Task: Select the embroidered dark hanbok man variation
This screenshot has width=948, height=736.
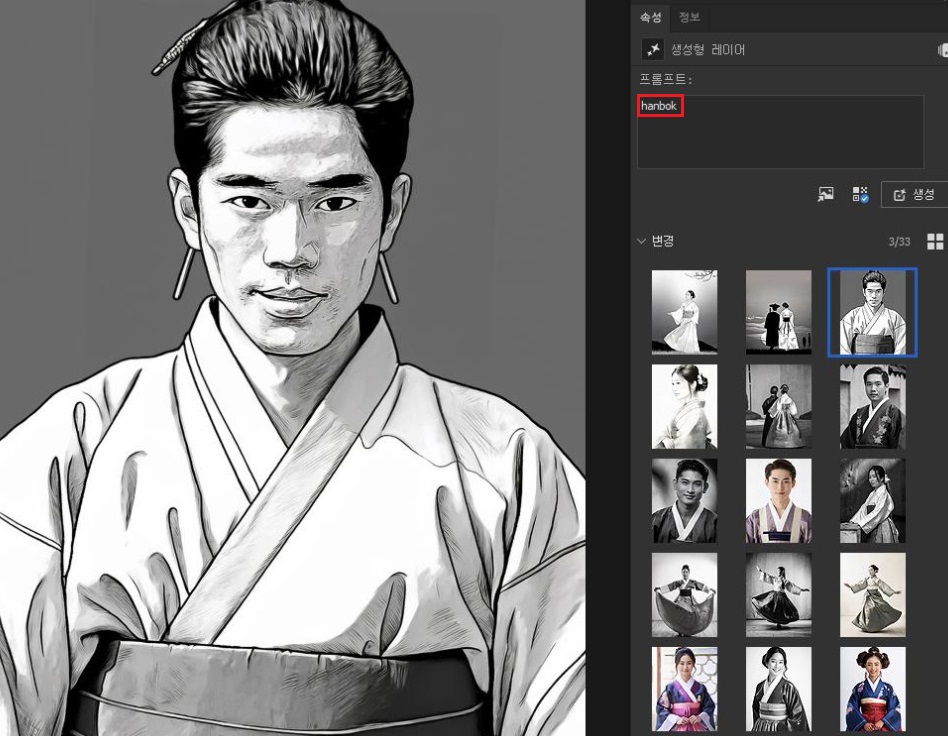Action: (x=871, y=406)
